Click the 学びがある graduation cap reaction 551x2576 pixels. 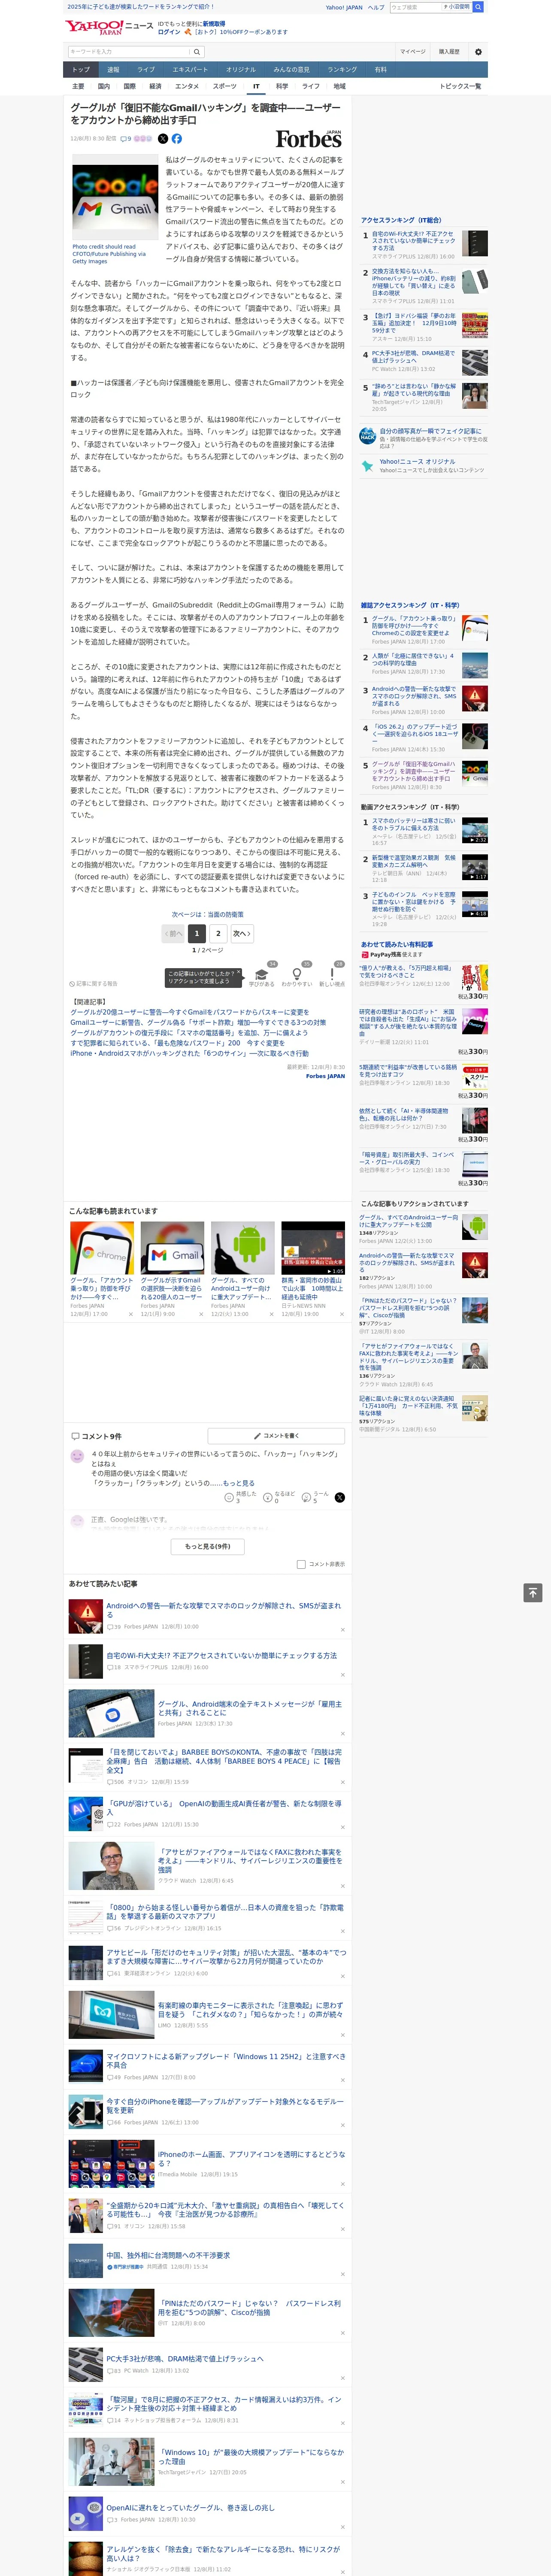point(262,975)
